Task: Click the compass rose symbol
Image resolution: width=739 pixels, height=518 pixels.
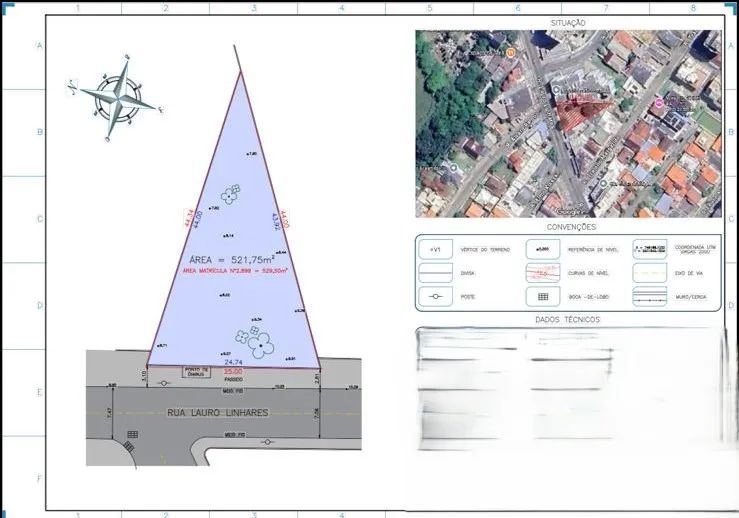Action: 116,99
